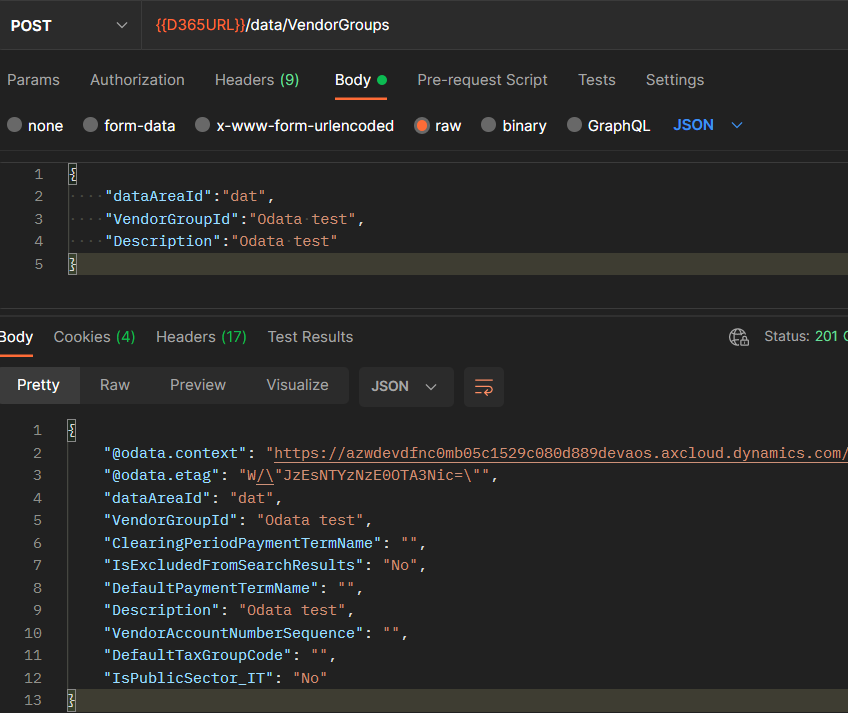
Task: Click "DefaultTaxGroupCode" line
Action: click(x=220, y=655)
